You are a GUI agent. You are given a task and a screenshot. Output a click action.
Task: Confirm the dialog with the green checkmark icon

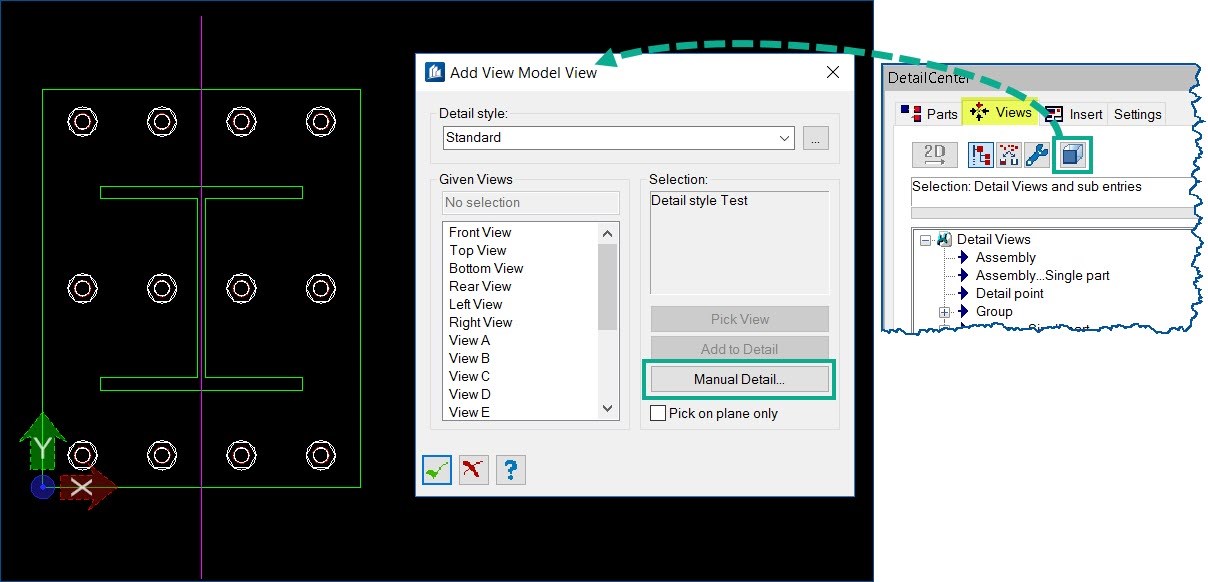(x=436, y=469)
